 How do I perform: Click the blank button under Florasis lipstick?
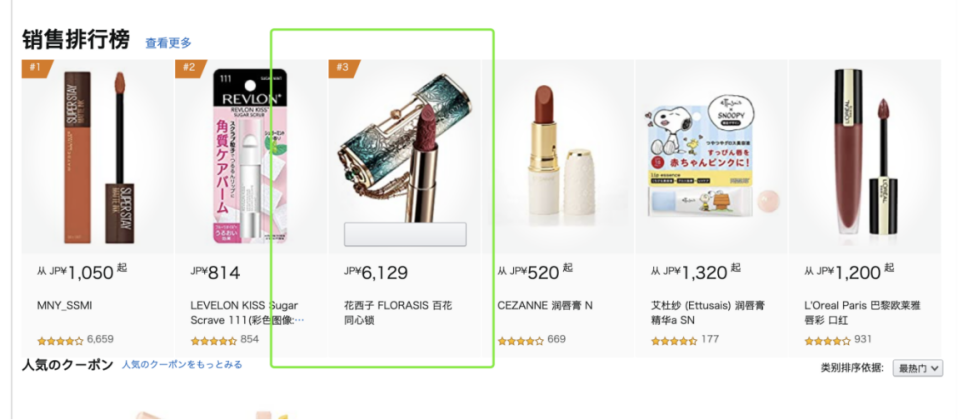tap(405, 234)
